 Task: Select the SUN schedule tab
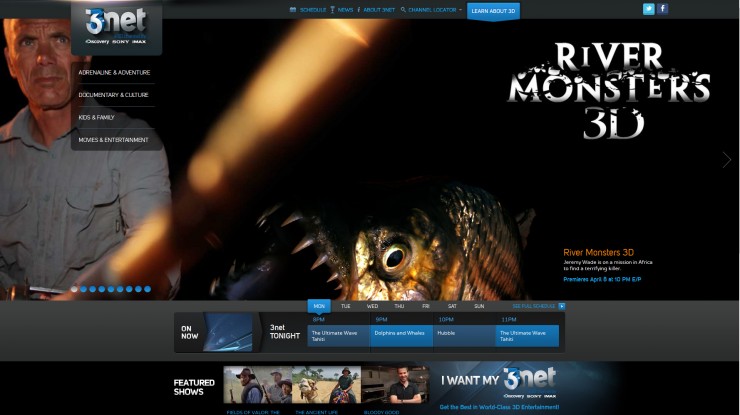pyautogui.click(x=479, y=306)
